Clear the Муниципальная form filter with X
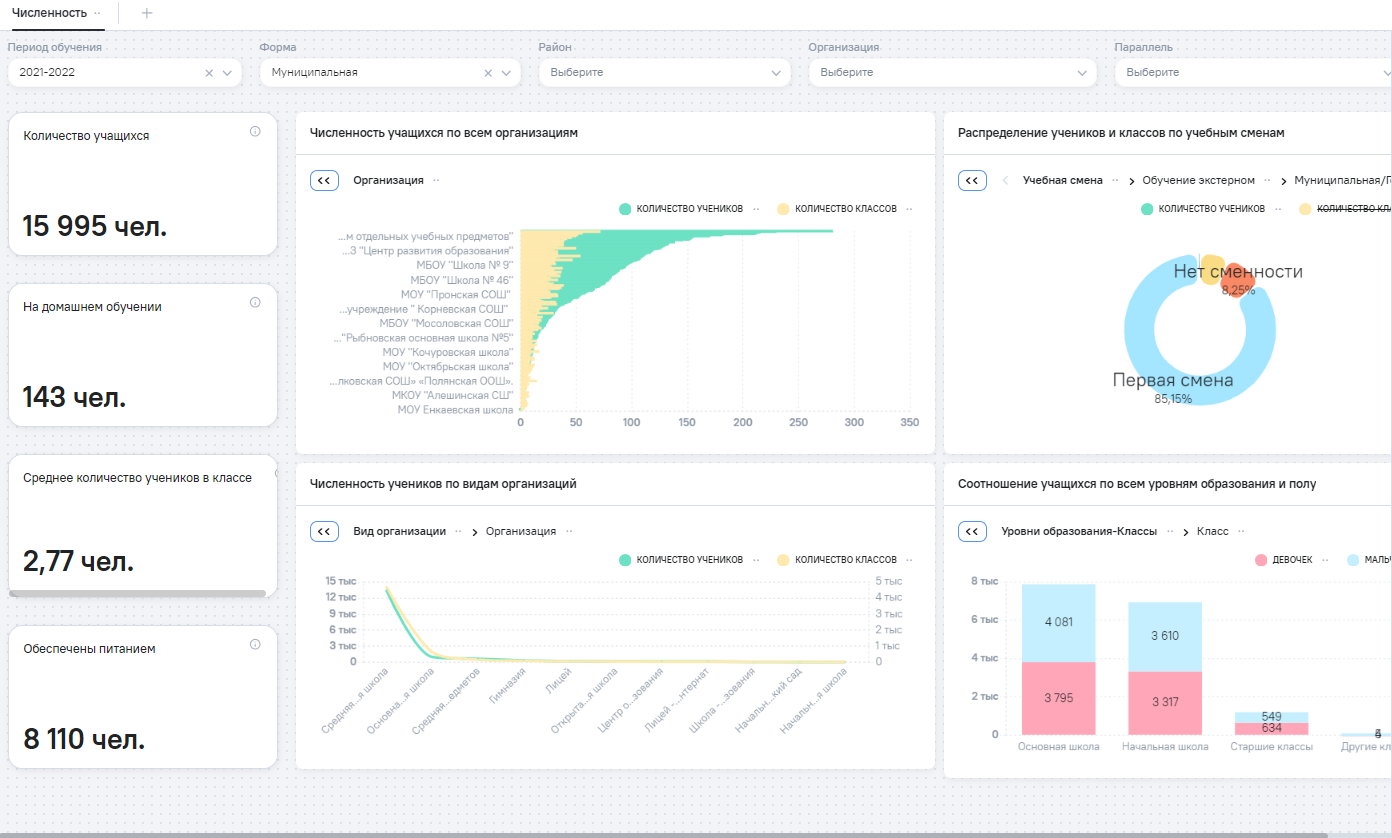Image resolution: width=1392 pixels, height=838 pixels. pos(488,73)
